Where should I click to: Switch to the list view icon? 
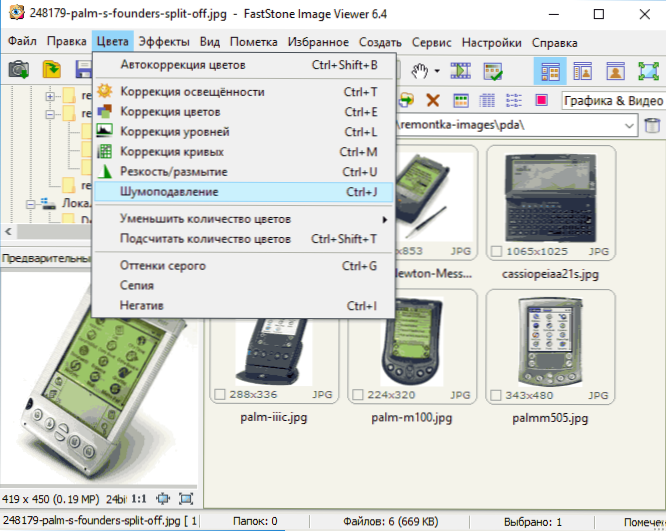[x=514, y=101]
